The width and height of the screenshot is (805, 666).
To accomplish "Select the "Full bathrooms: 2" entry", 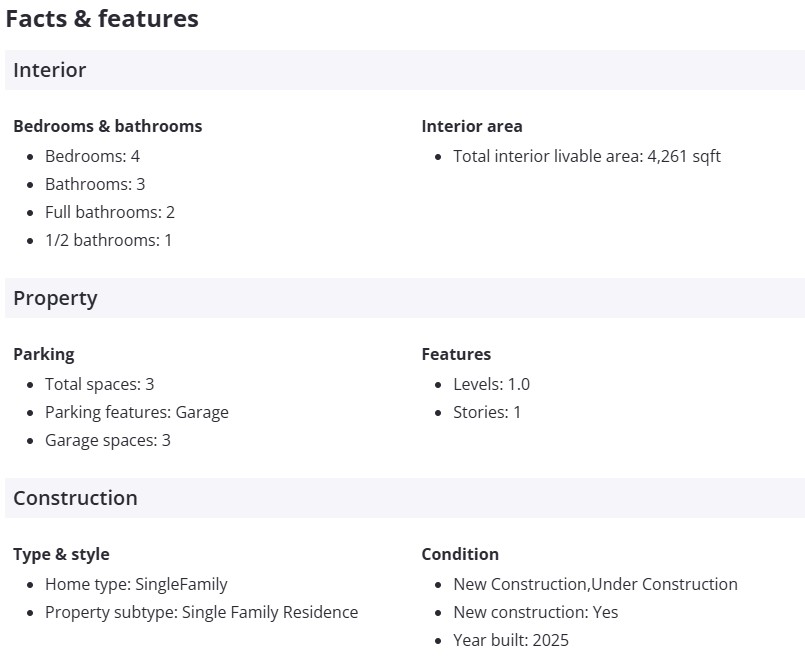I will (110, 212).
